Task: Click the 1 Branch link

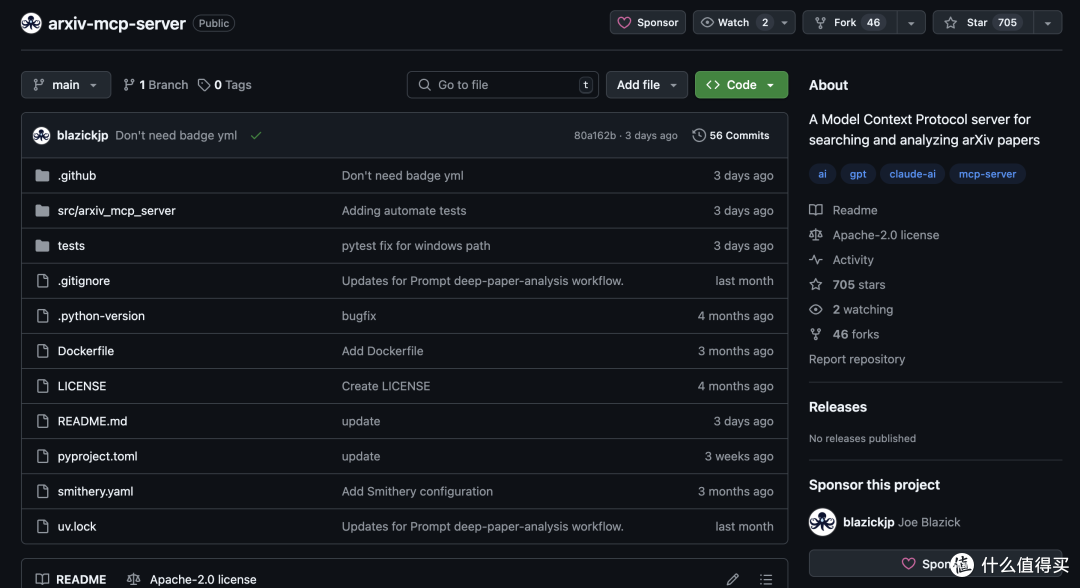Action: tap(156, 85)
